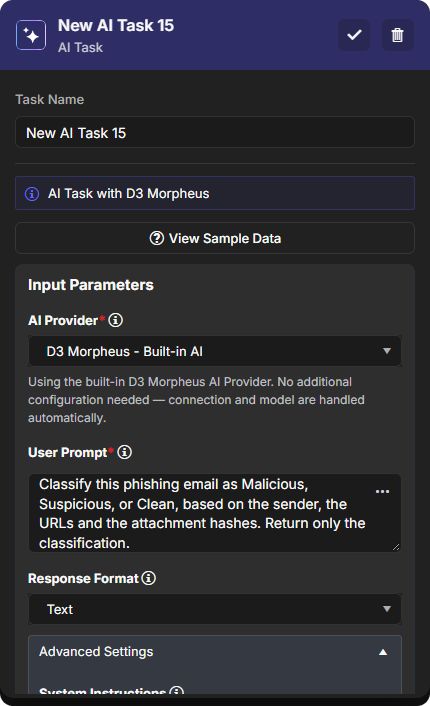Click the 'Using the built-in D3 Morpheus' helper text
The width and height of the screenshot is (430, 706).
tap(197, 400)
